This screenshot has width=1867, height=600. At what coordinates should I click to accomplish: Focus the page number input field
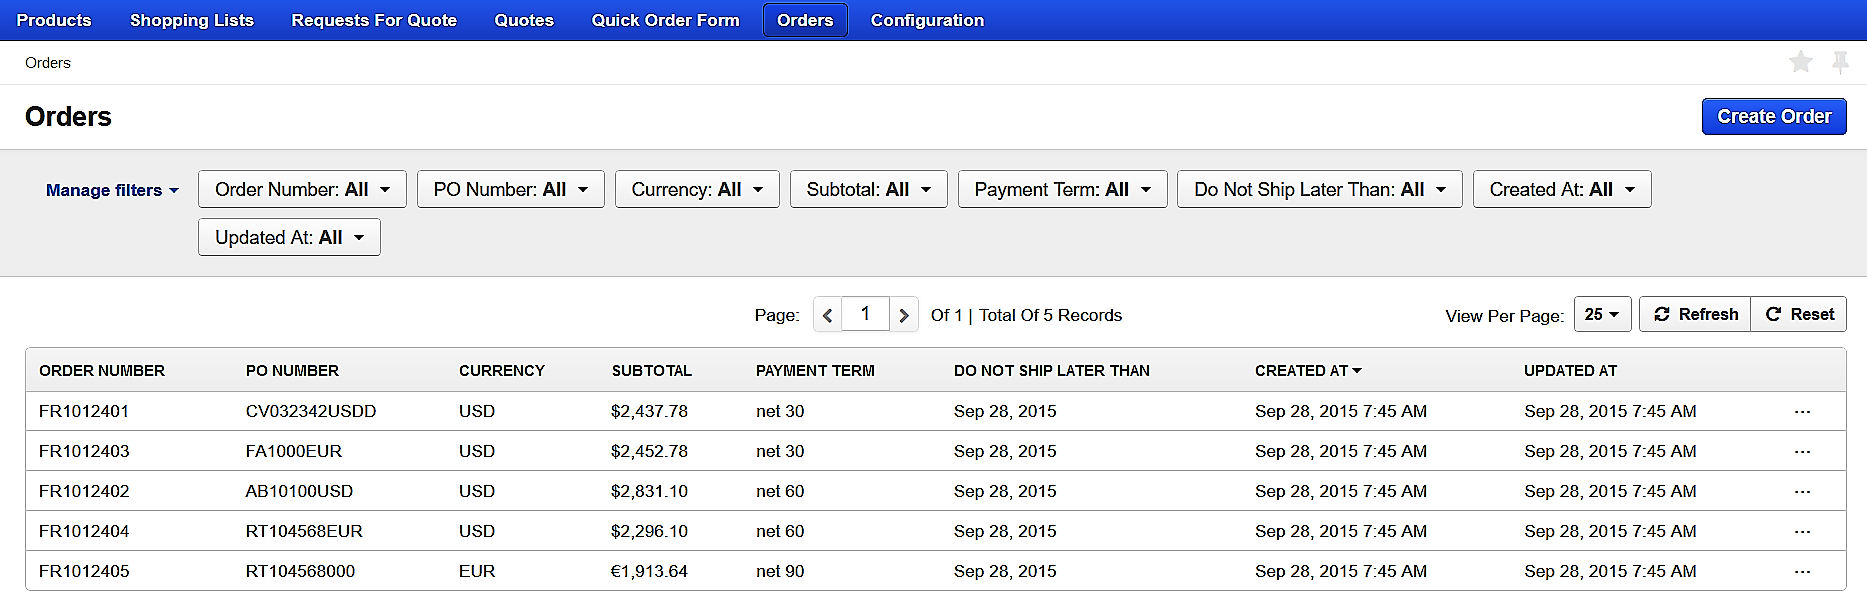click(866, 314)
